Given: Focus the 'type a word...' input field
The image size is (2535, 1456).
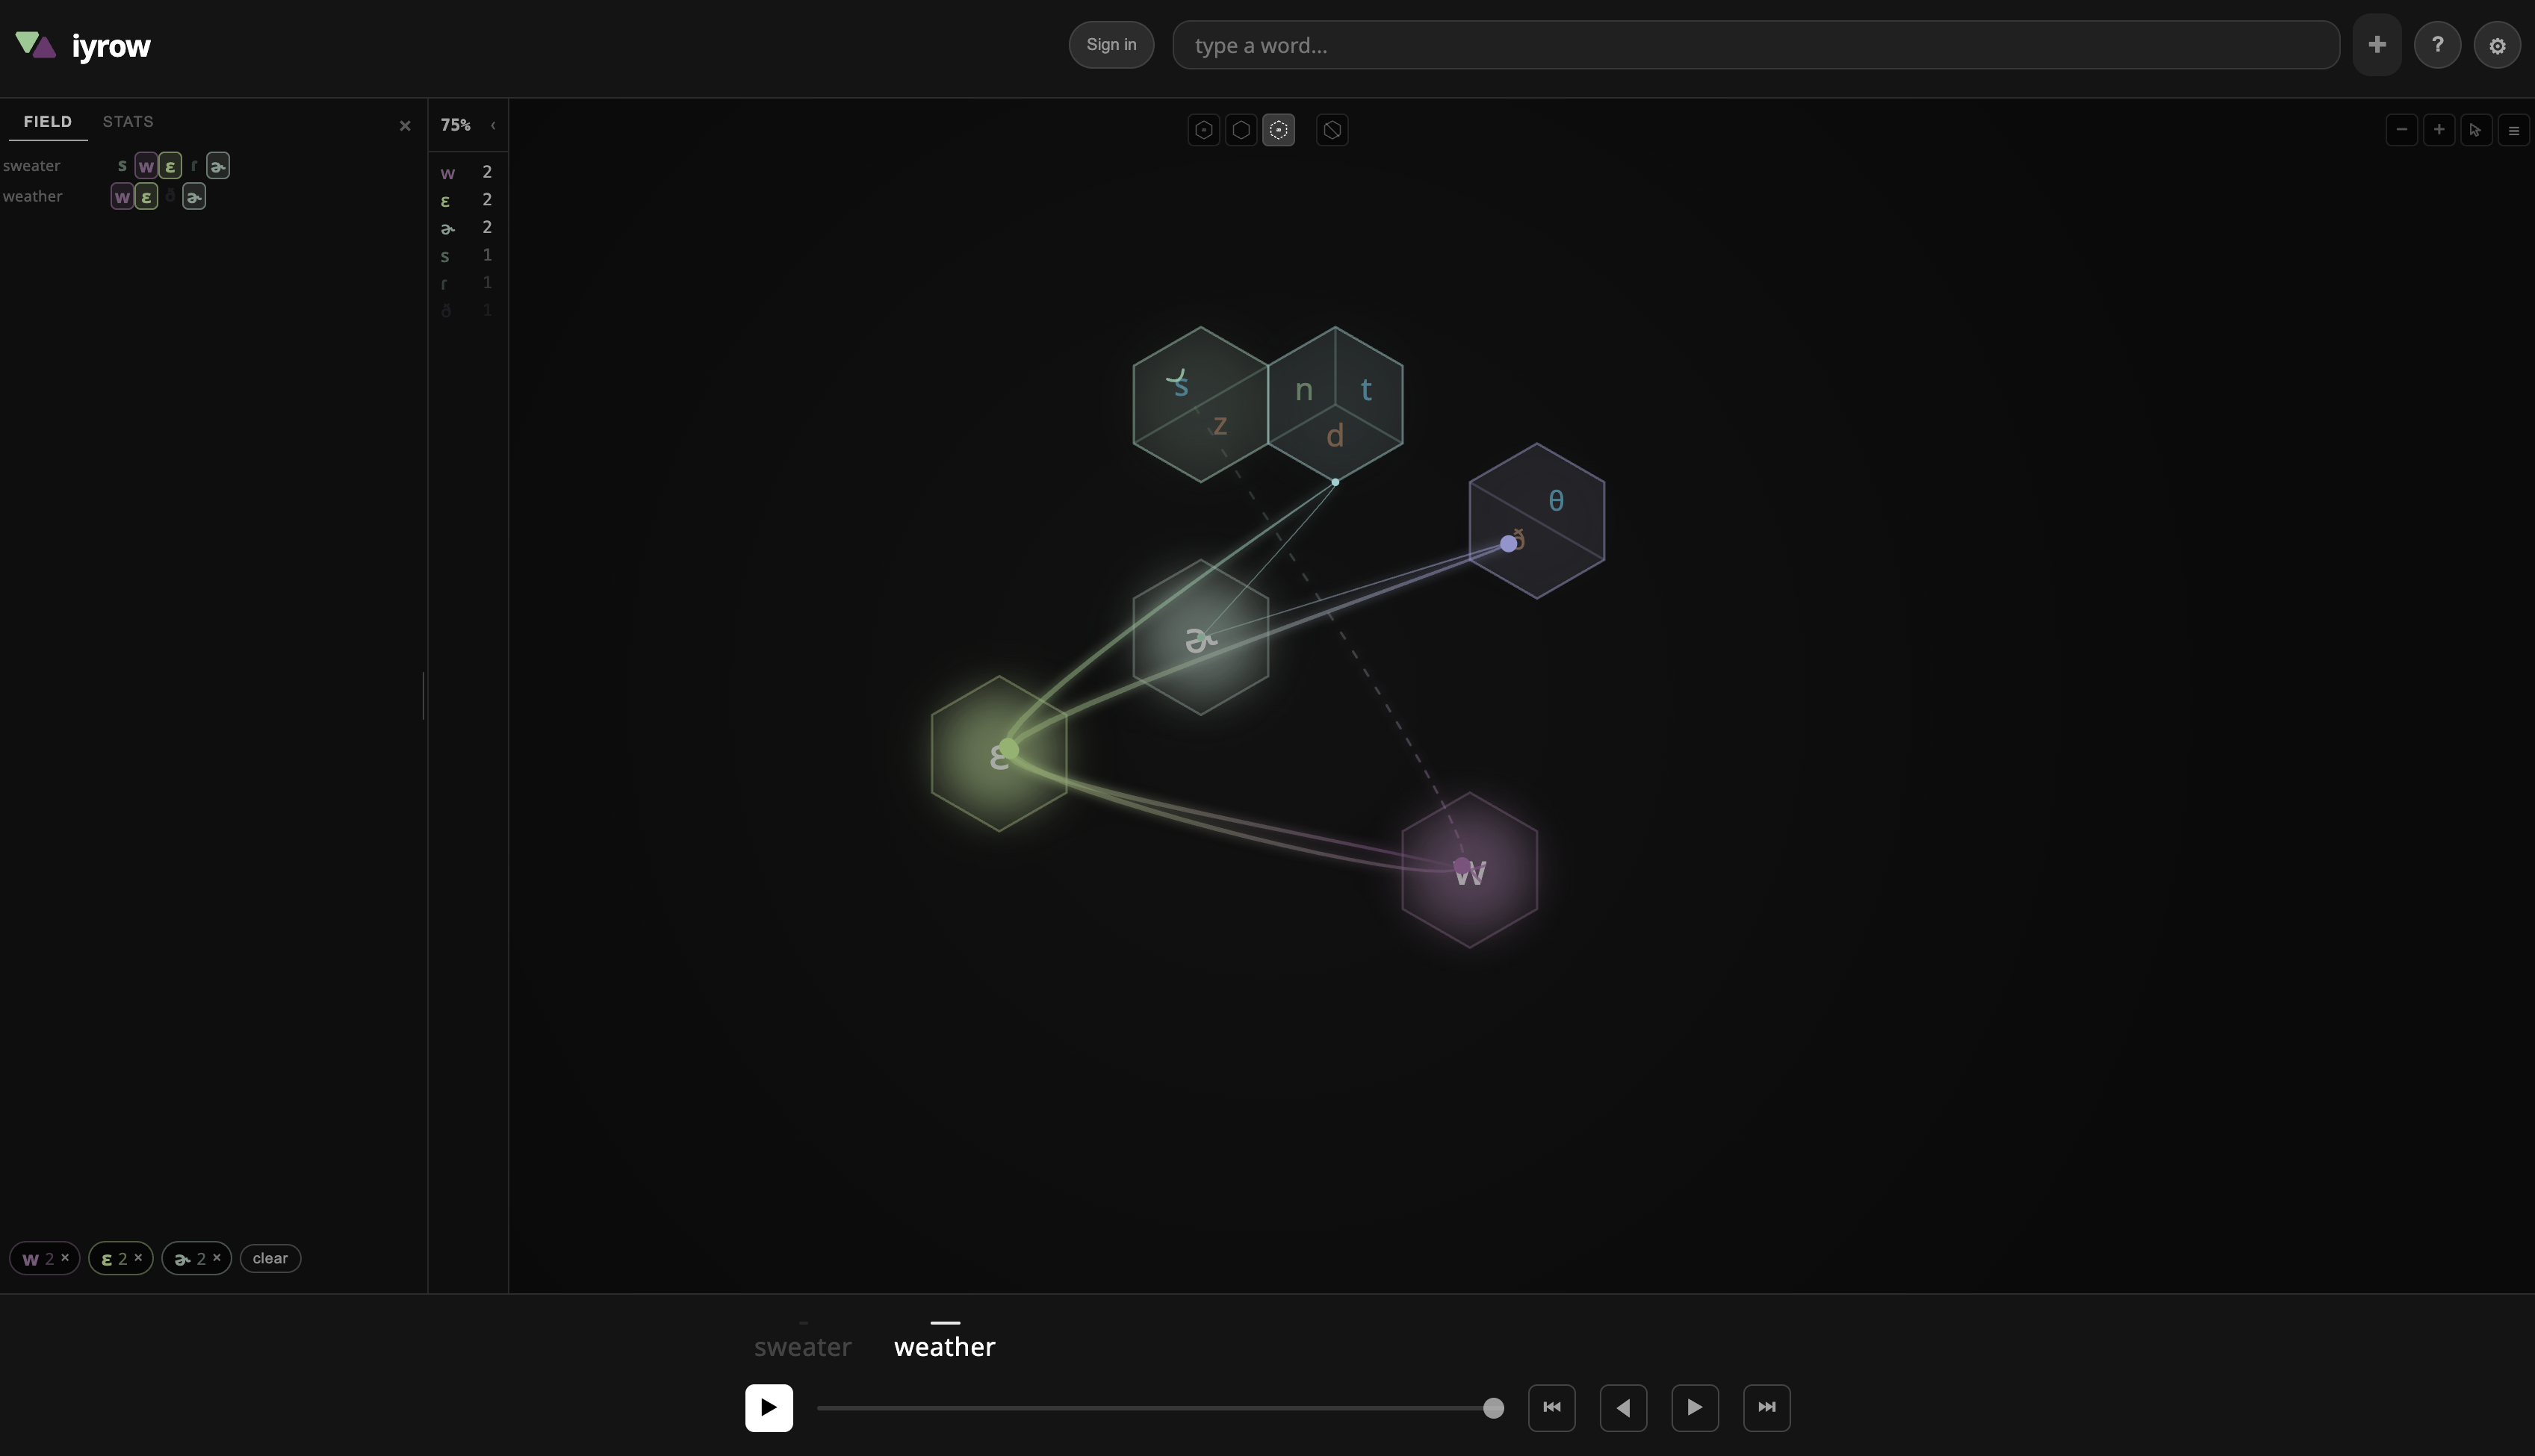Looking at the screenshot, I should click(1755, 45).
